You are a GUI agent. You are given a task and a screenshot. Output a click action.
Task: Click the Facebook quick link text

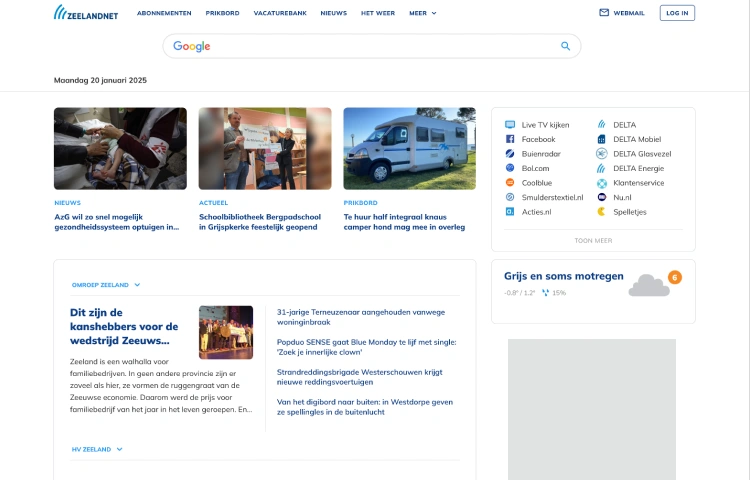coord(539,139)
